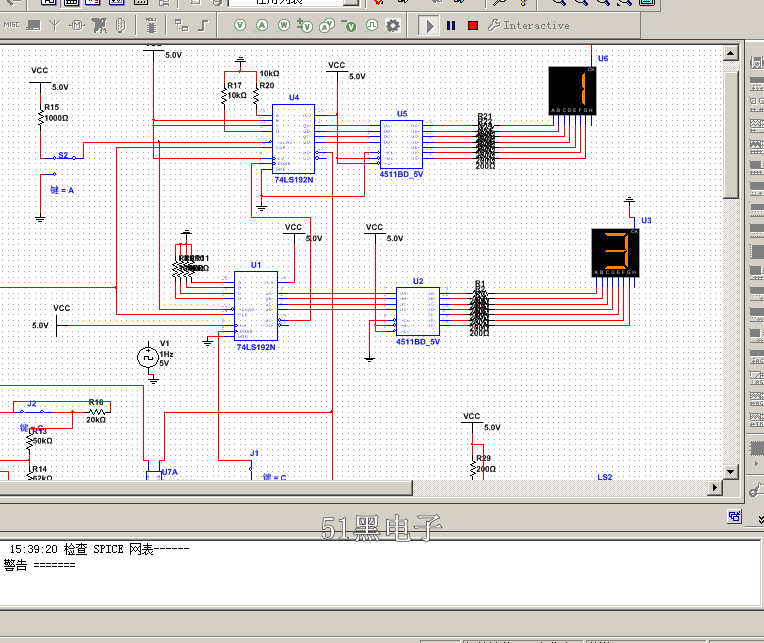Select resistor R16 20kΩ
Image resolution: width=764 pixels, height=643 pixels.
[x=96, y=412]
